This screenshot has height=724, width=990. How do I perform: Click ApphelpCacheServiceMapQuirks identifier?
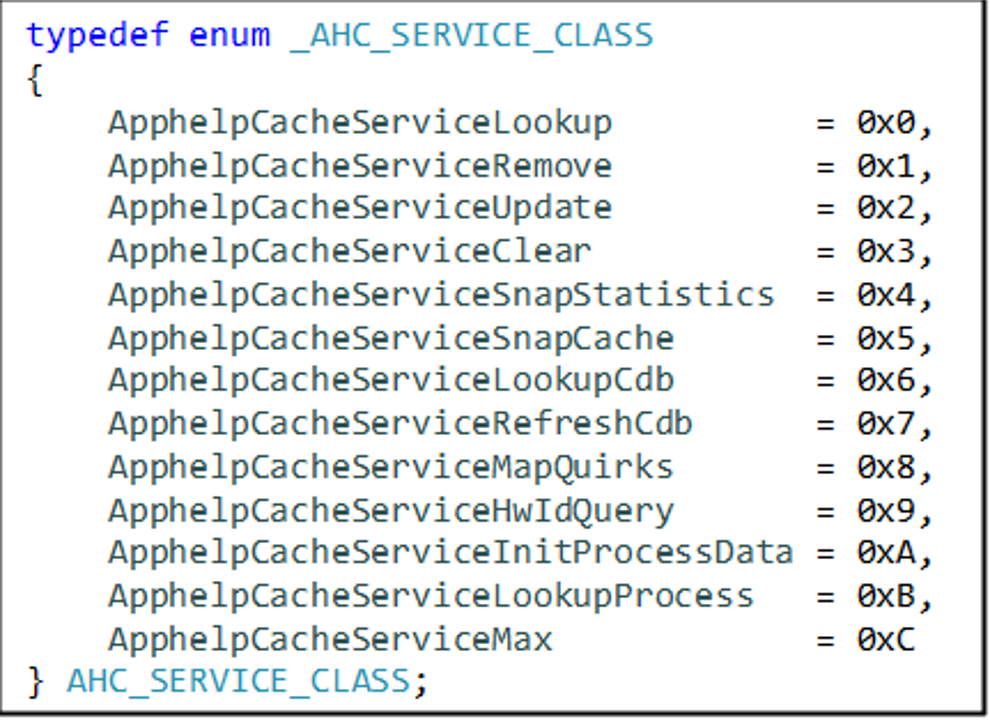tap(391, 468)
